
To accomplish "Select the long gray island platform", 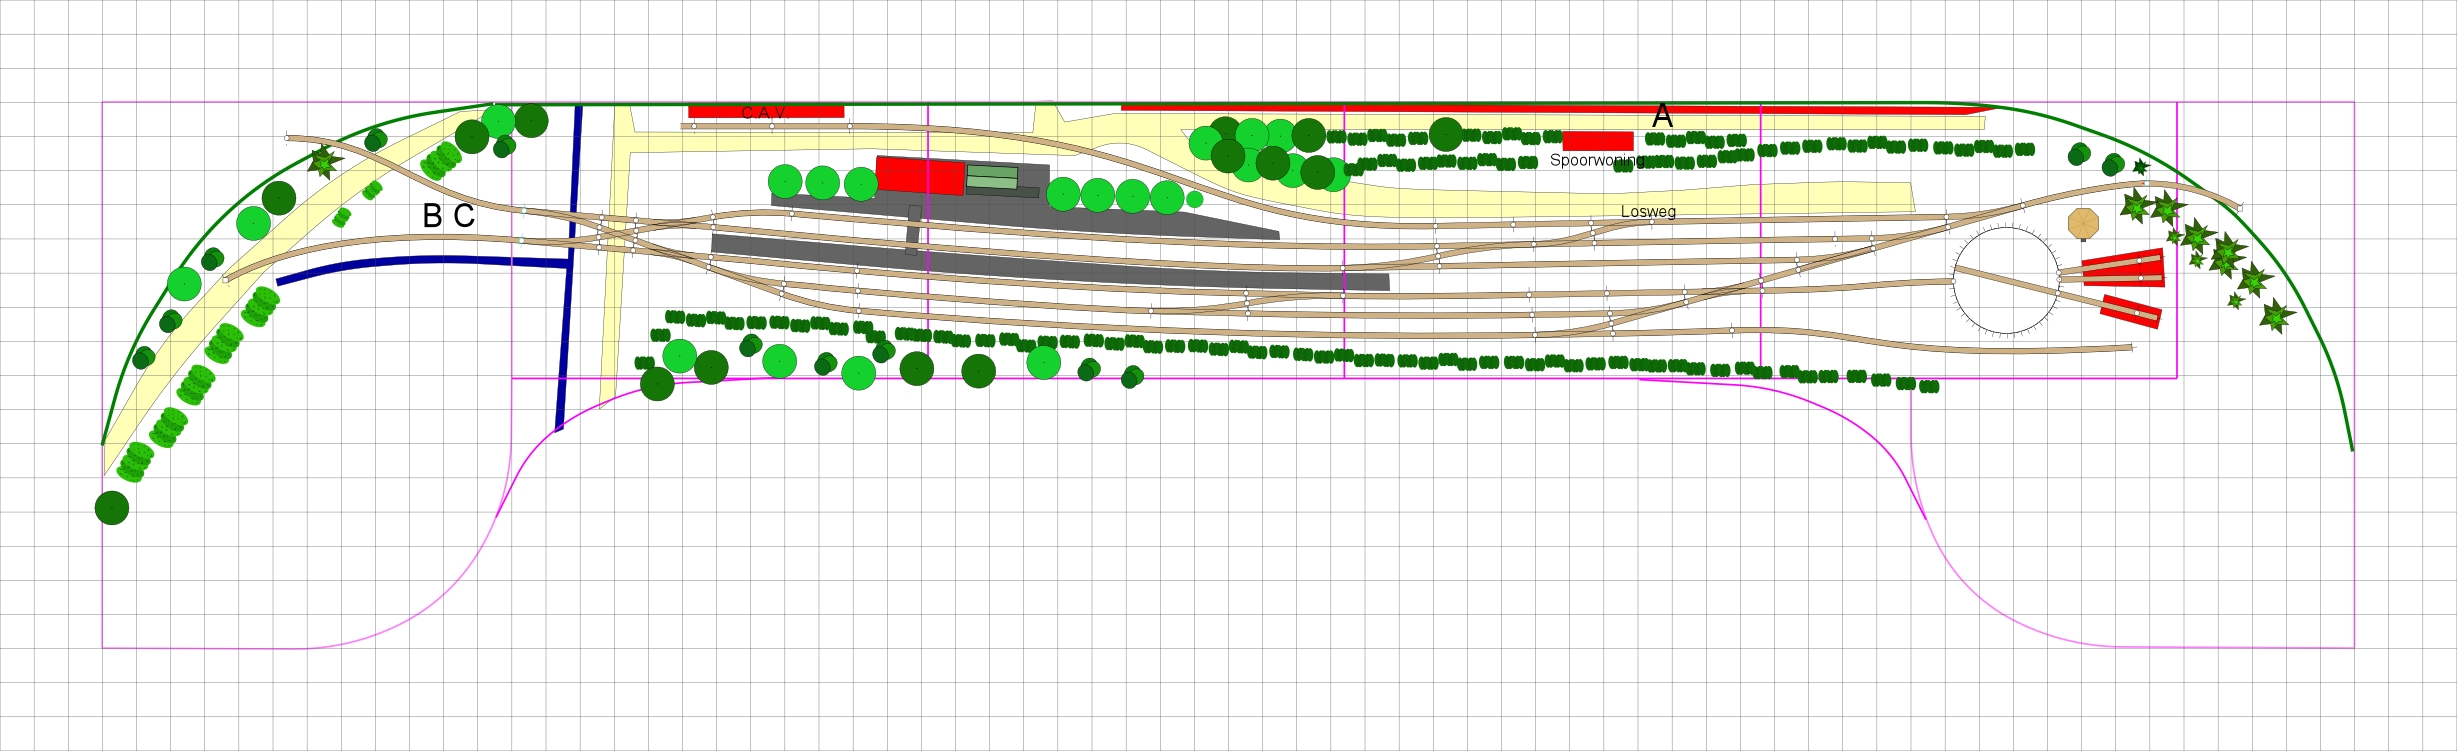I will point(1050,263).
